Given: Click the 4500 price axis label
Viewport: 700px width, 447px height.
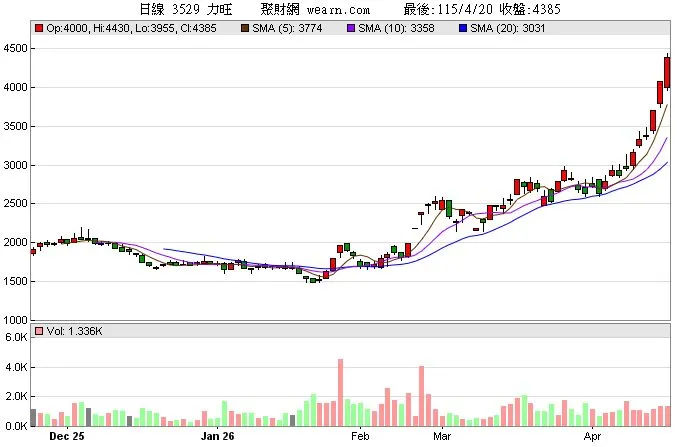Looking at the screenshot, I should pyautogui.click(x=15, y=48).
